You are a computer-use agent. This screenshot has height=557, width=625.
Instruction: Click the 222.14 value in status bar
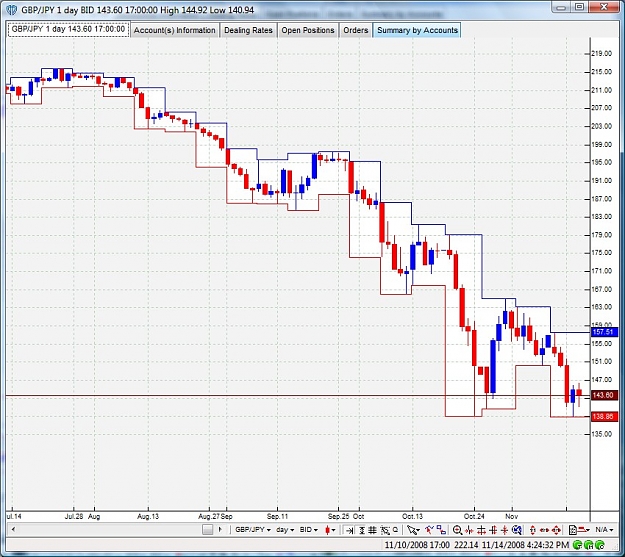466,545
